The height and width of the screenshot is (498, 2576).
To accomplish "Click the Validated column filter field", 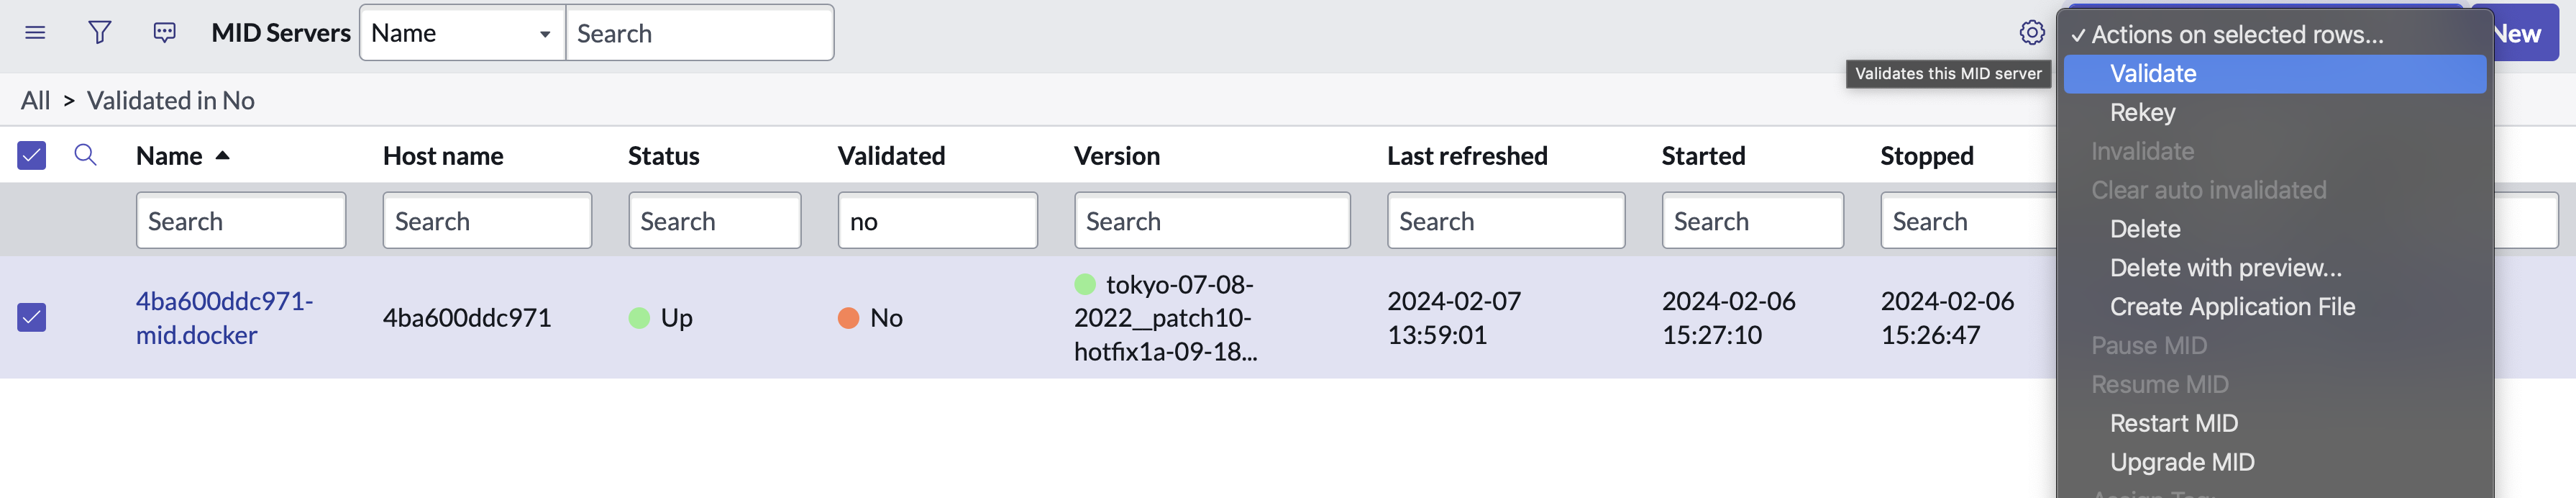I will click(937, 221).
